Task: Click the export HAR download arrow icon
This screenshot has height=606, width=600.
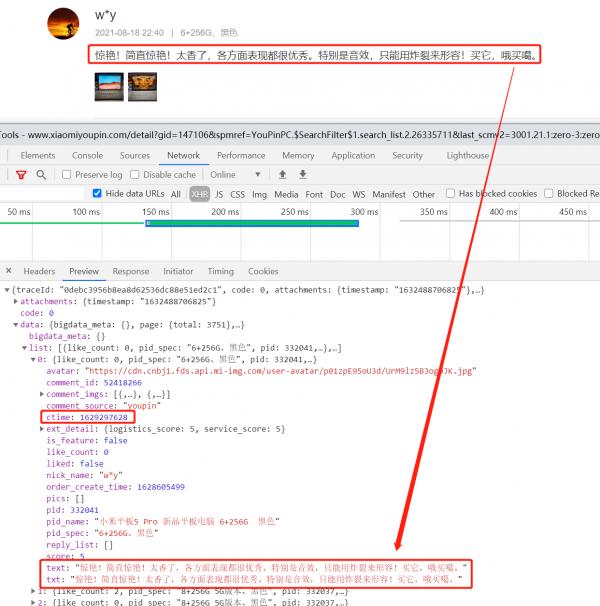Action: tap(302, 175)
